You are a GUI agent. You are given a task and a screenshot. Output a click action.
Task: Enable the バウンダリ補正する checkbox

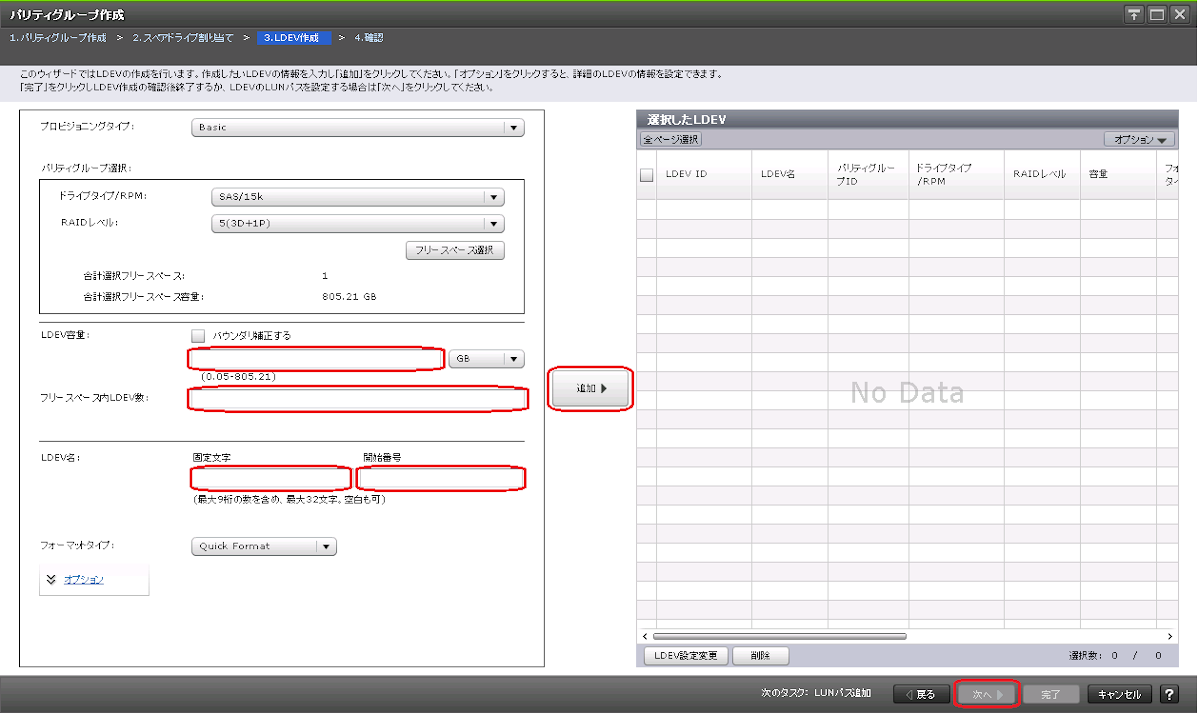click(x=198, y=336)
